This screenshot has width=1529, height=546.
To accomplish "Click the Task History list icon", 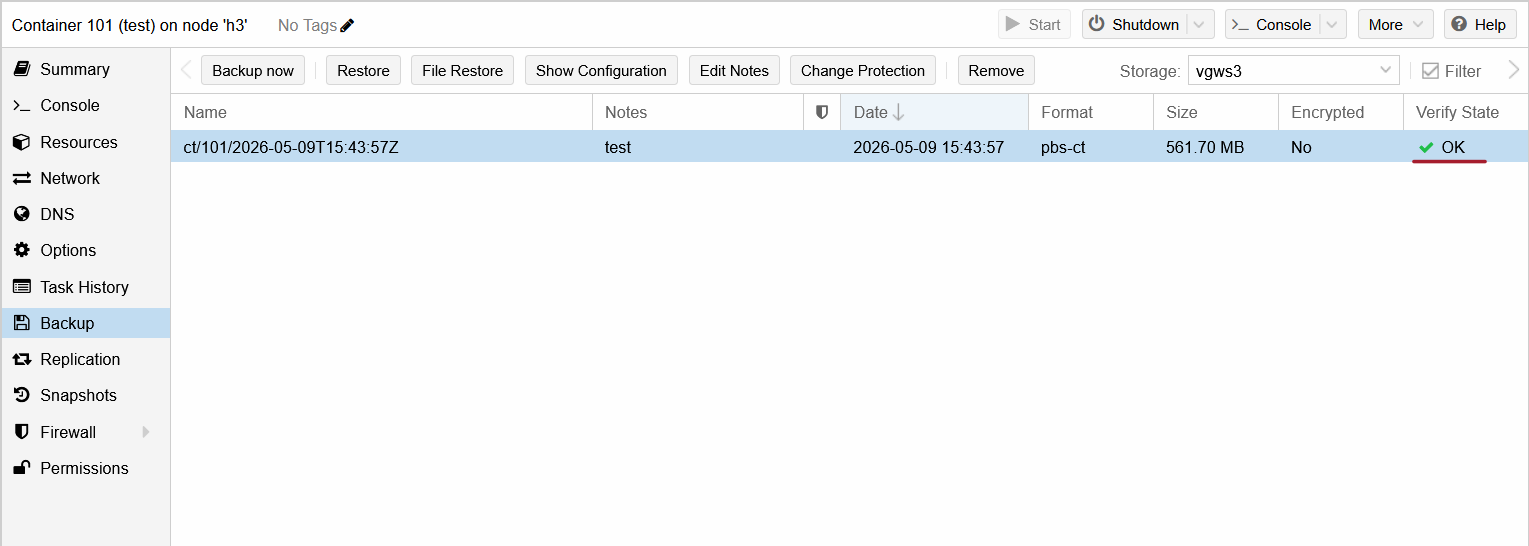I will (x=21, y=287).
